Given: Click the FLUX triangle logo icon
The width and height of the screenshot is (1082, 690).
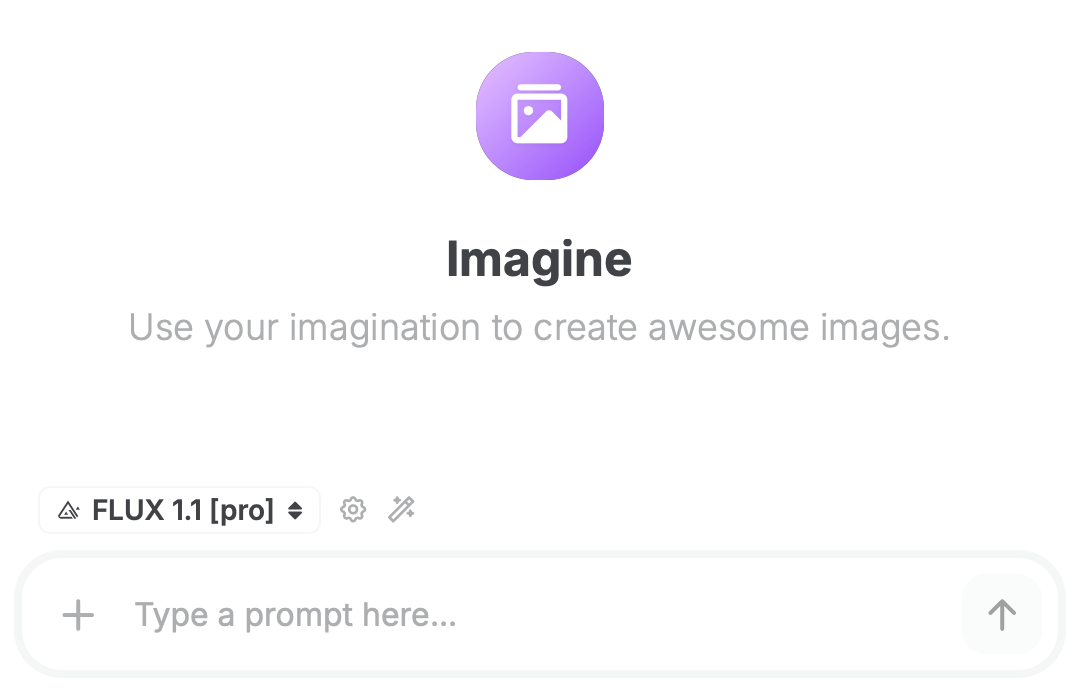Looking at the screenshot, I should point(68,511).
